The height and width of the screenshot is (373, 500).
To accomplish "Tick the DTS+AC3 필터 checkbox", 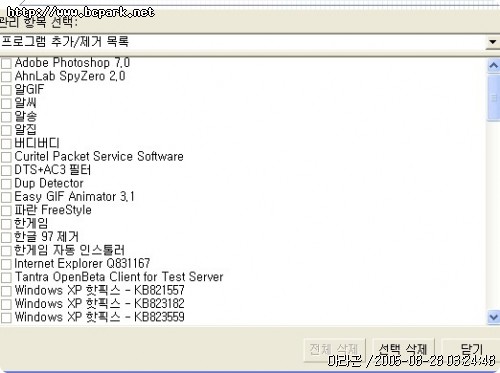I will [6, 170].
